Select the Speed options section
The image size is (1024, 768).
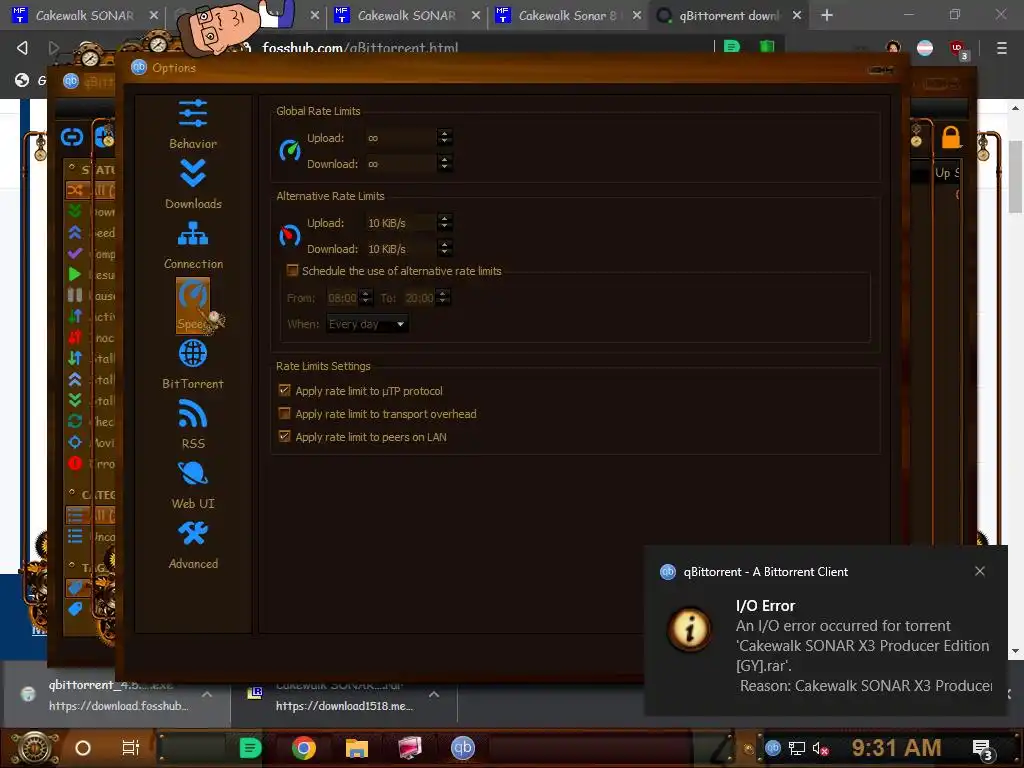point(193,305)
